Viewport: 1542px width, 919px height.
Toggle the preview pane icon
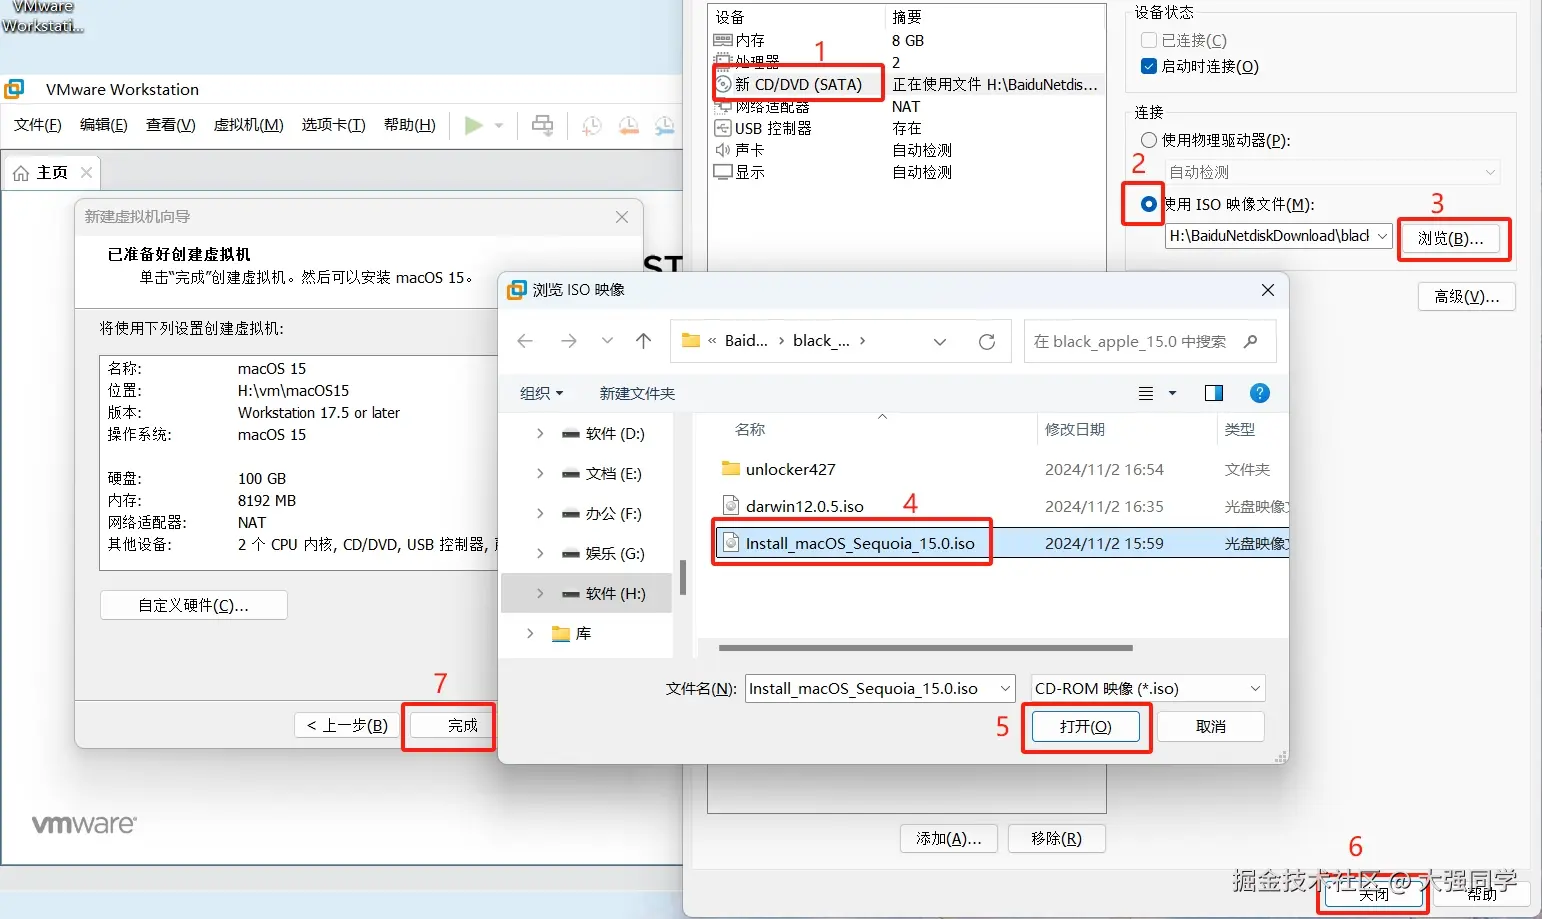pos(1214,393)
